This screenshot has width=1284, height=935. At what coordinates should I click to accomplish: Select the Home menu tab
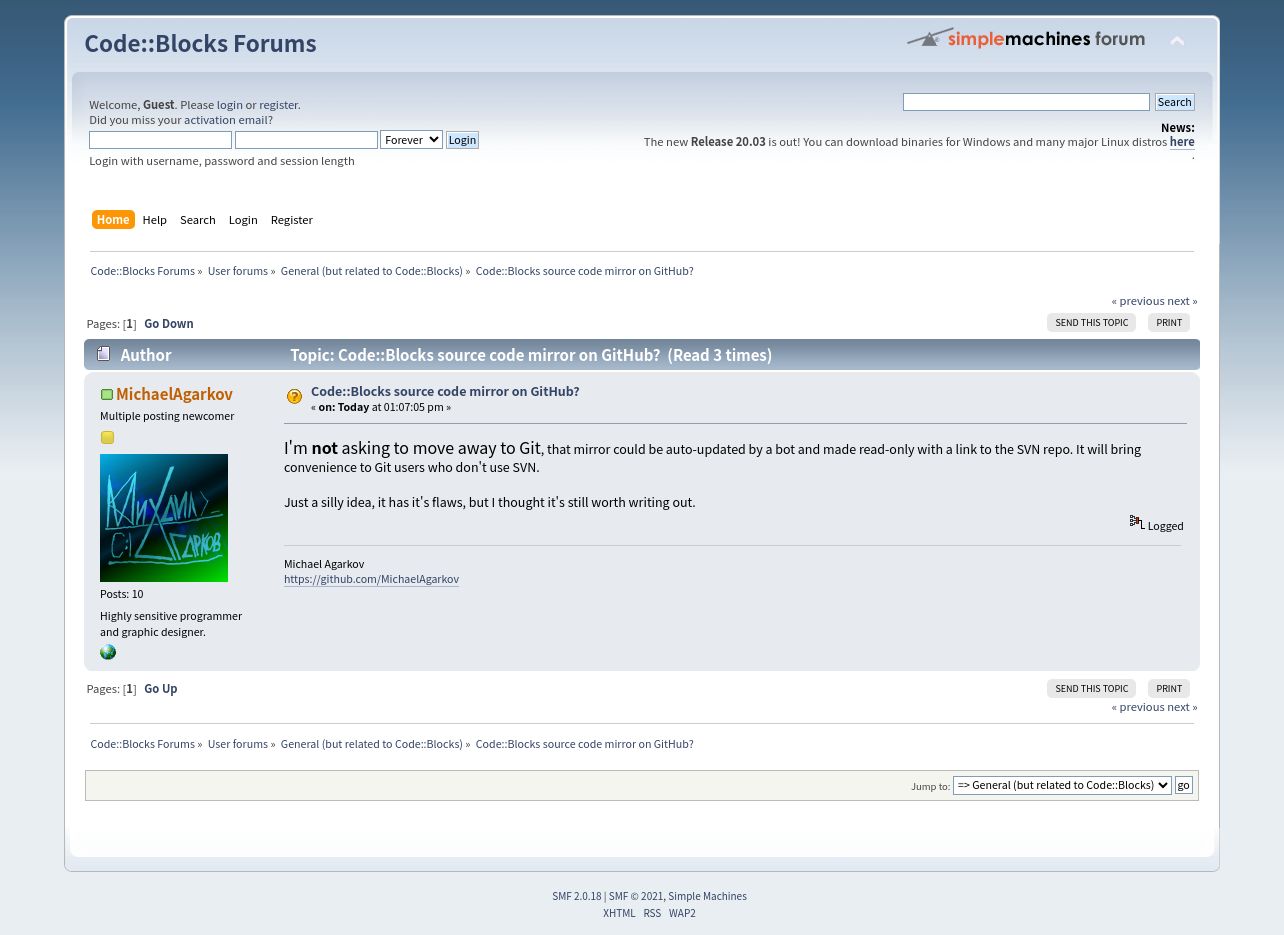tap(113, 220)
